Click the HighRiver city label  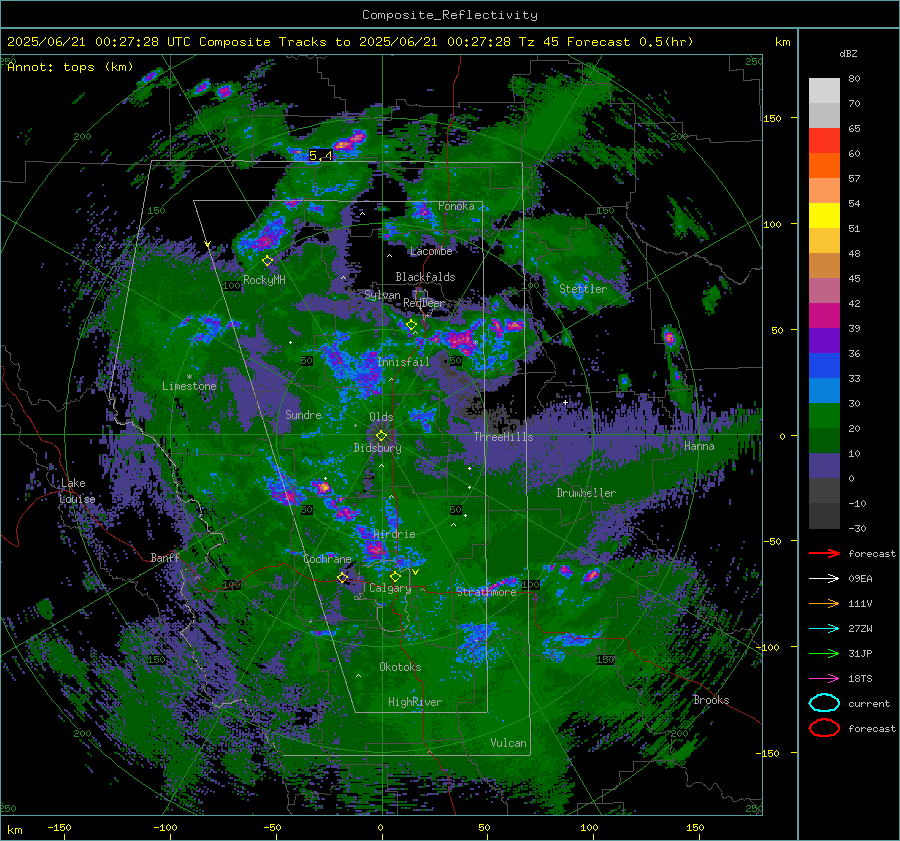point(415,702)
